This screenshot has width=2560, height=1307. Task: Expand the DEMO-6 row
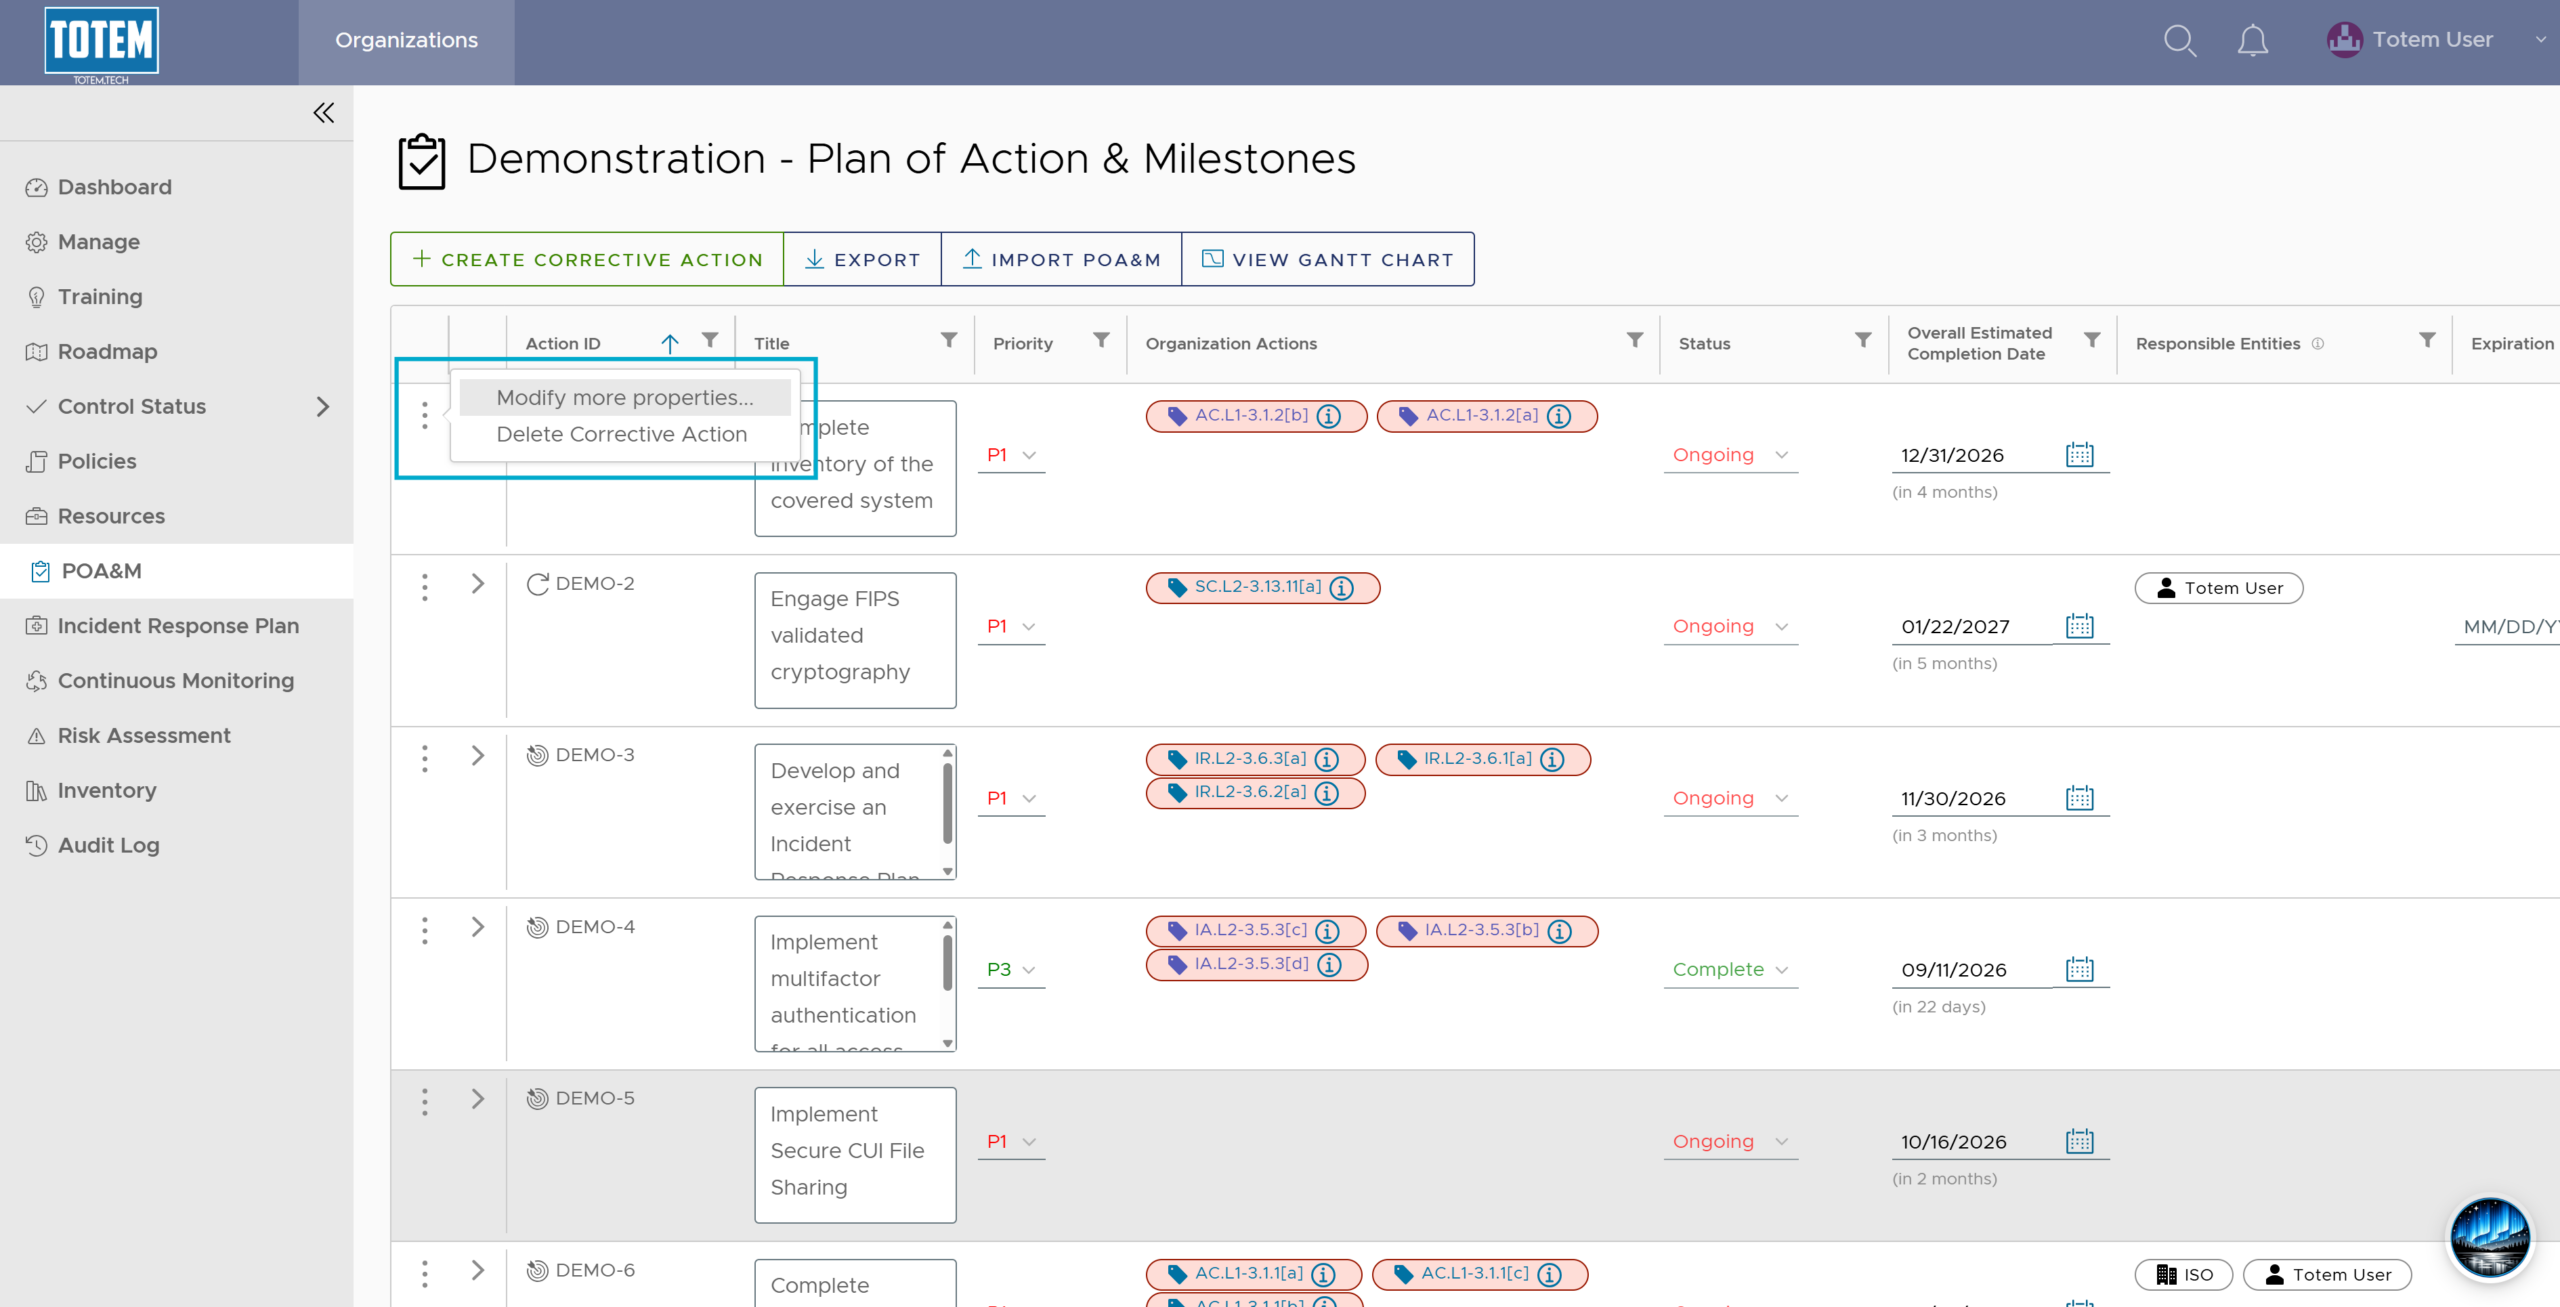point(478,1270)
